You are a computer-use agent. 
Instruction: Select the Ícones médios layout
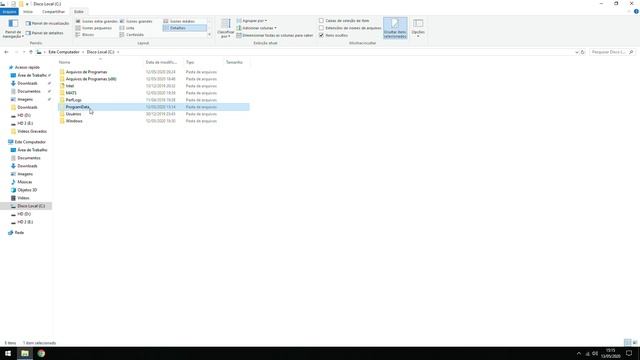[179, 21]
